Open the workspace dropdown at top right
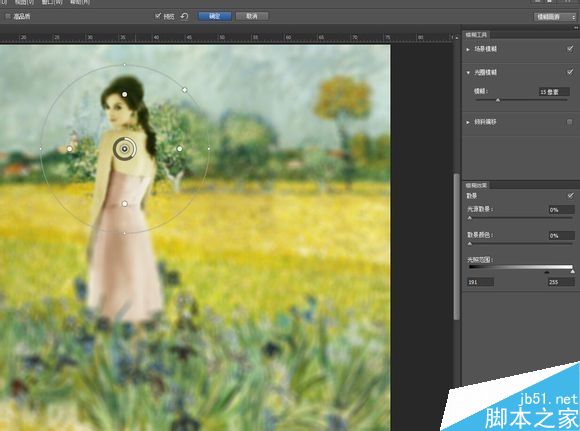This screenshot has height=431, width=580. pyautogui.click(x=555, y=17)
